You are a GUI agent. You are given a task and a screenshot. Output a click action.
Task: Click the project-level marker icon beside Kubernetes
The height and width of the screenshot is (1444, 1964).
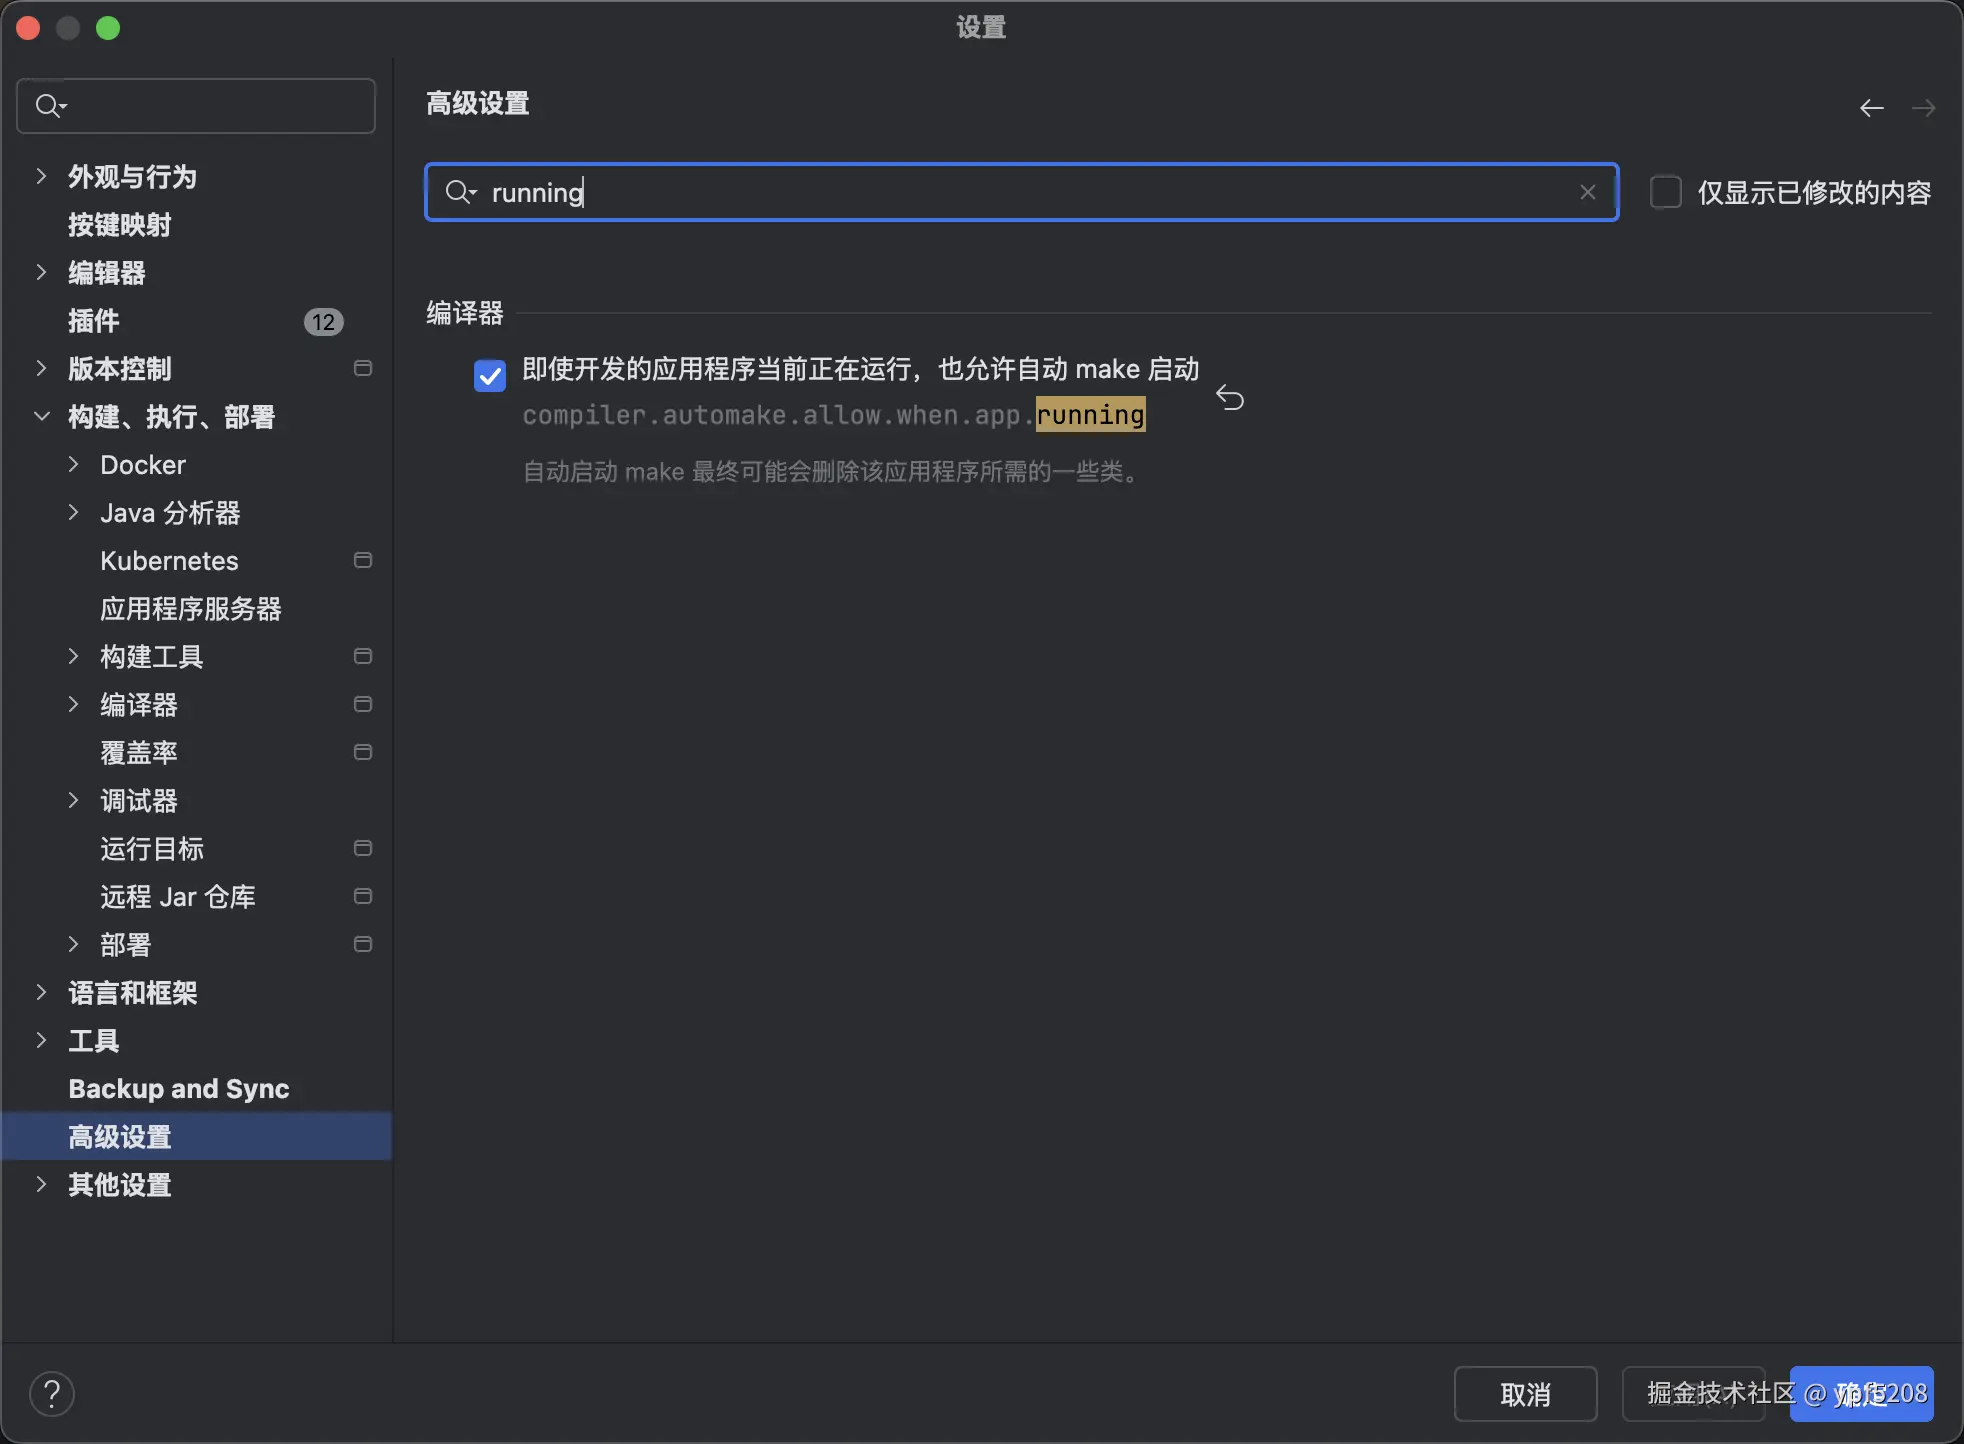(x=363, y=560)
